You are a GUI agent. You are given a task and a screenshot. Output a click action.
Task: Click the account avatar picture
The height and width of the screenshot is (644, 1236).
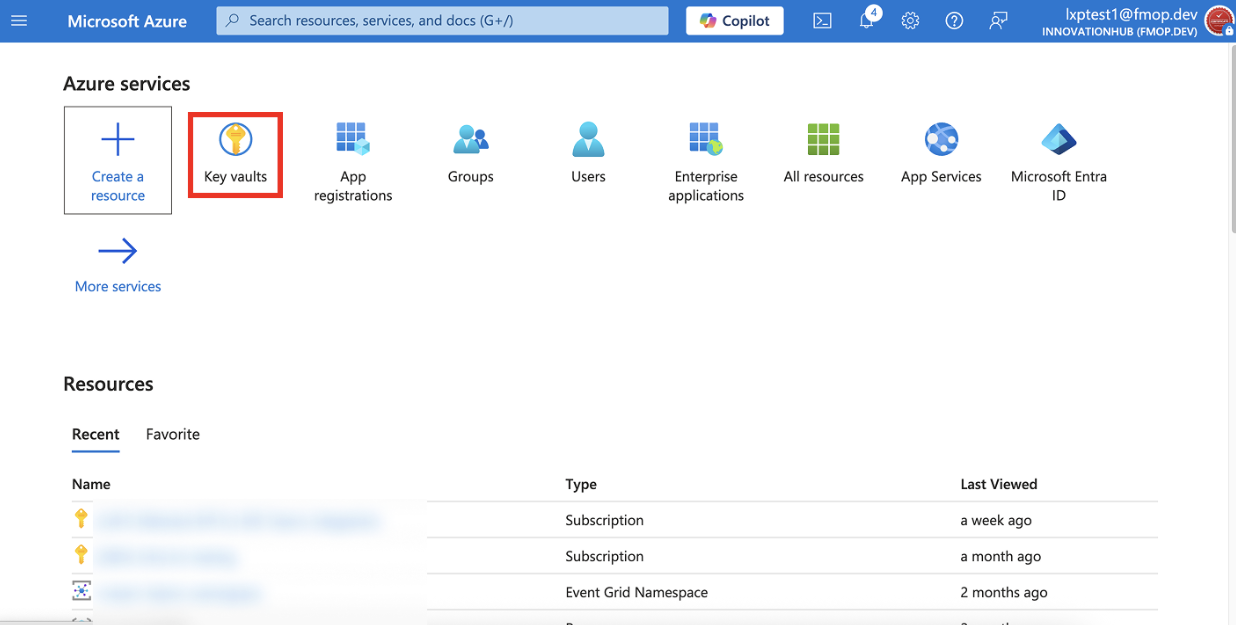click(1219, 21)
